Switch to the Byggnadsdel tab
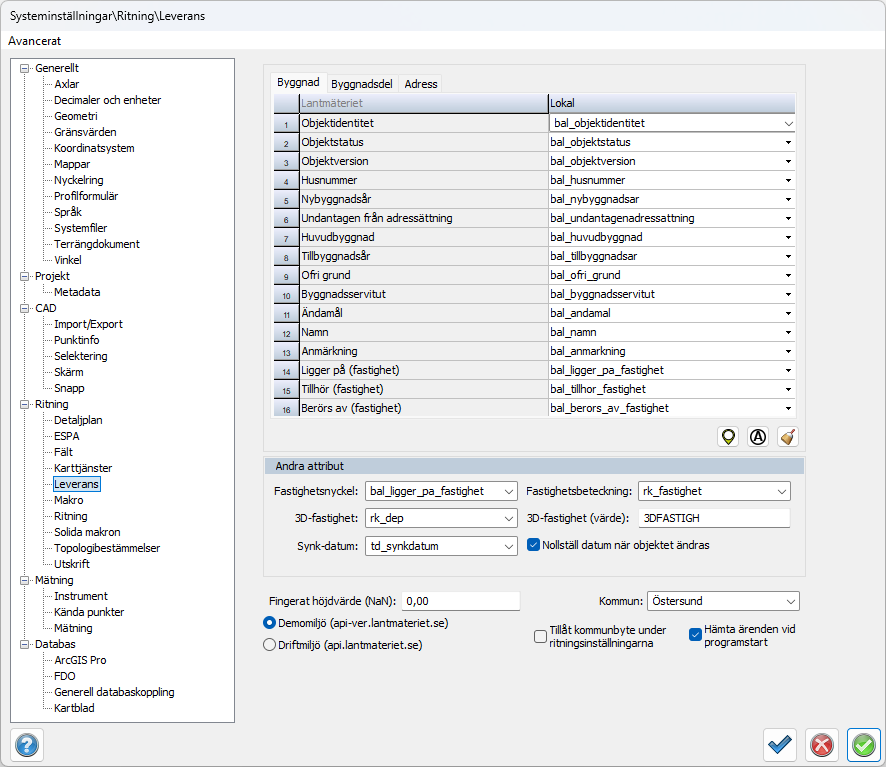 coord(362,84)
